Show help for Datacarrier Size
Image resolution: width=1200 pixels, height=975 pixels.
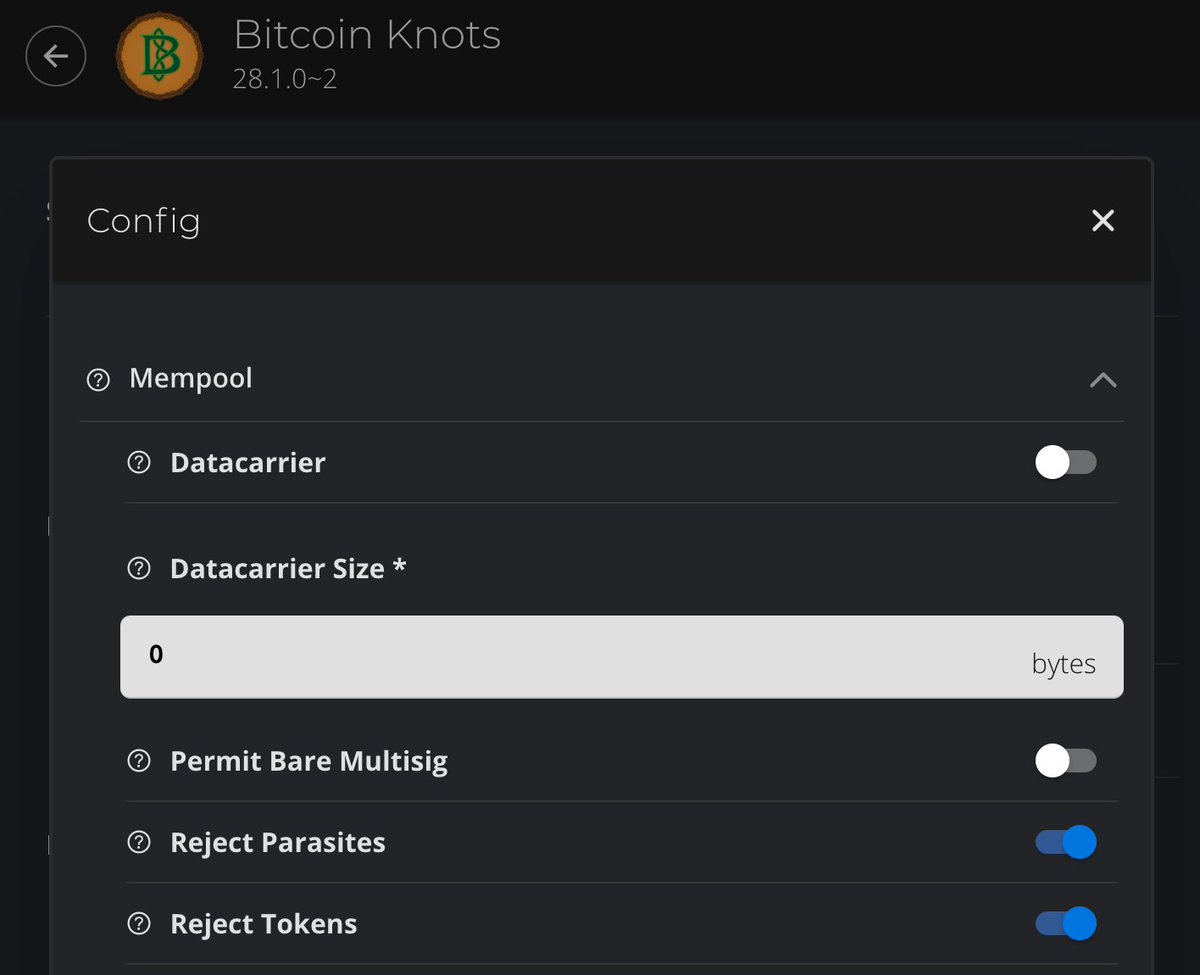[139, 569]
